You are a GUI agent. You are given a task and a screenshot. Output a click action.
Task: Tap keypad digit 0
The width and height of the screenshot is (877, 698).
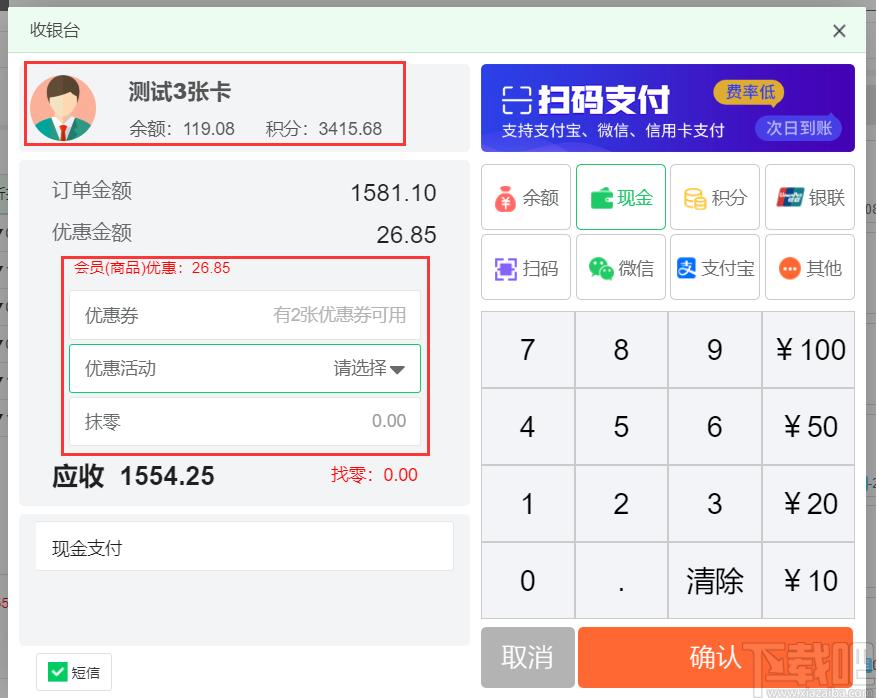coord(527,581)
